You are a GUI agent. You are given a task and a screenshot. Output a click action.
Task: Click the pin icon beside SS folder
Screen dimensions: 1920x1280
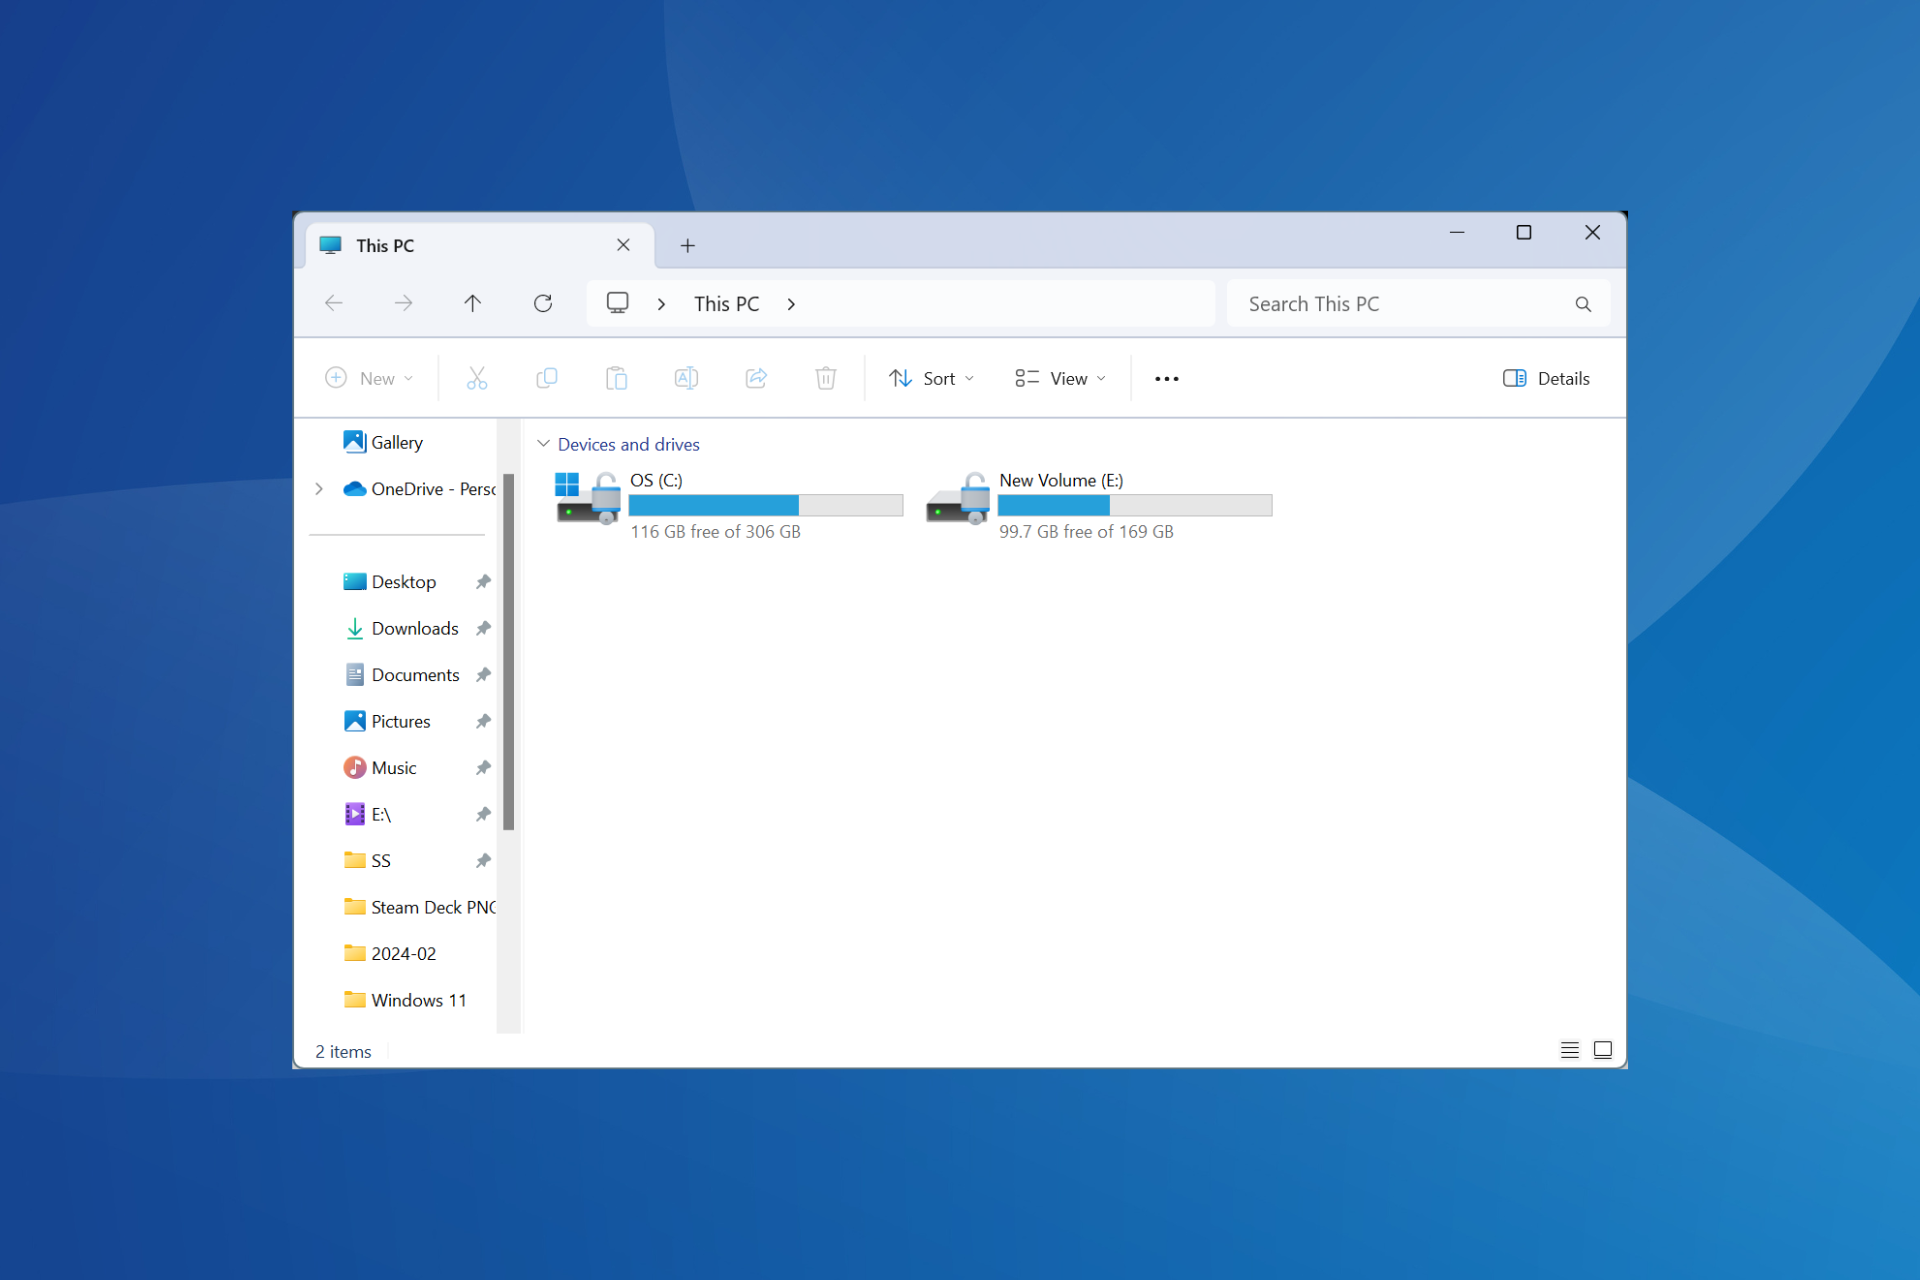click(483, 861)
